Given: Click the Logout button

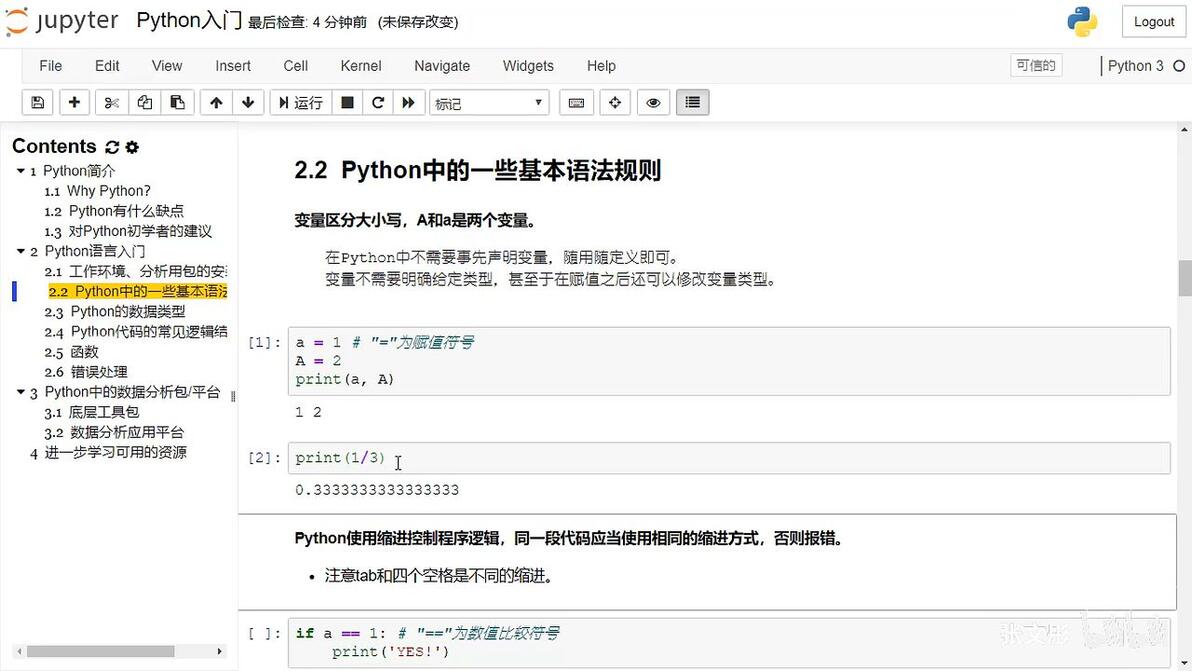Looking at the screenshot, I should coord(1154,22).
